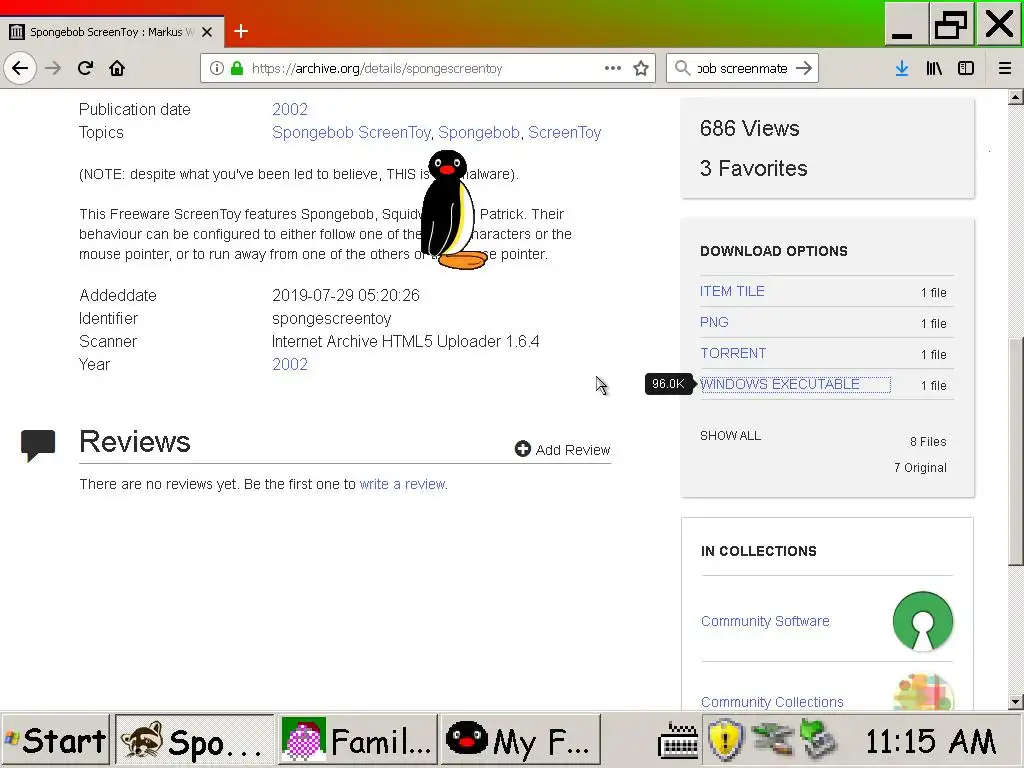Image resolution: width=1024 pixels, height=768 pixels.
Task: Click the network connection tray icon
Action: click(x=772, y=740)
